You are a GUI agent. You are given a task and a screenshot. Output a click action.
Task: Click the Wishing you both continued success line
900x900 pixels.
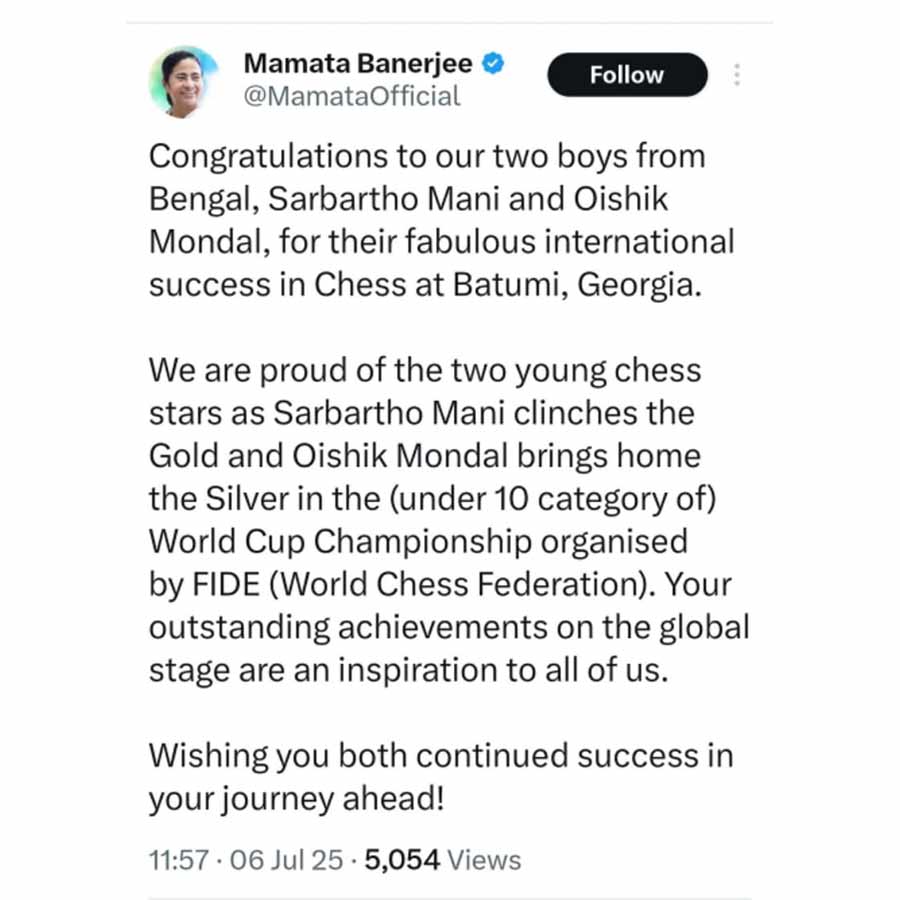pos(440,755)
